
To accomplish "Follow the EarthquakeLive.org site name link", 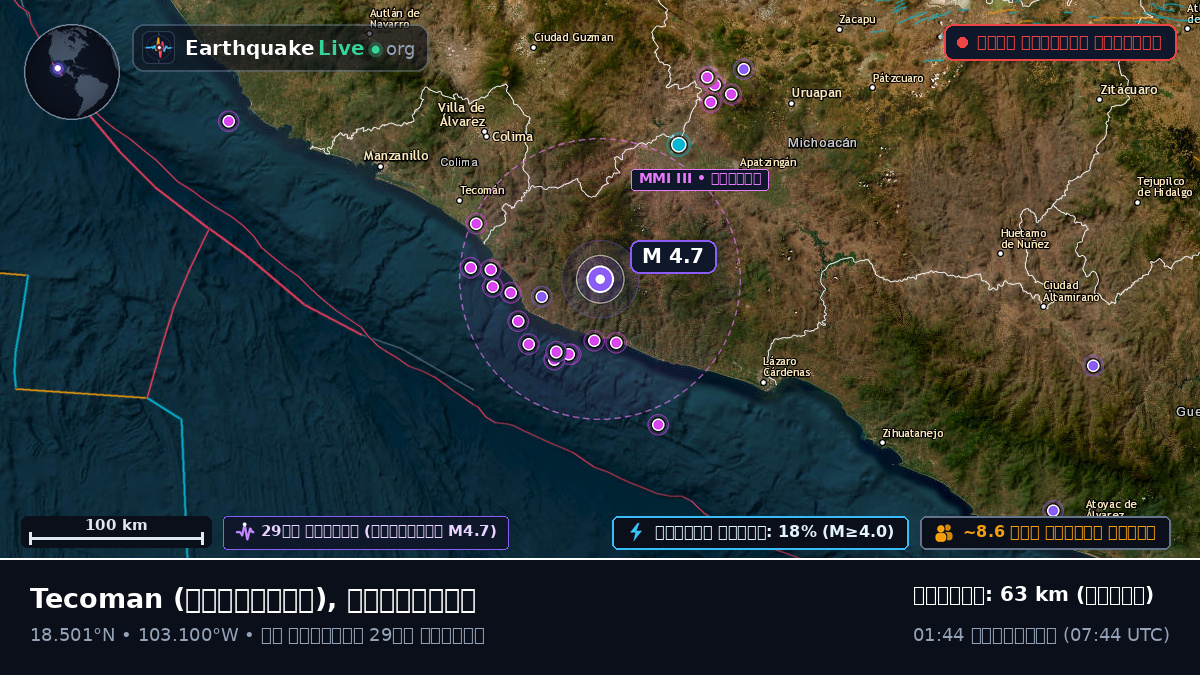I will coord(300,49).
